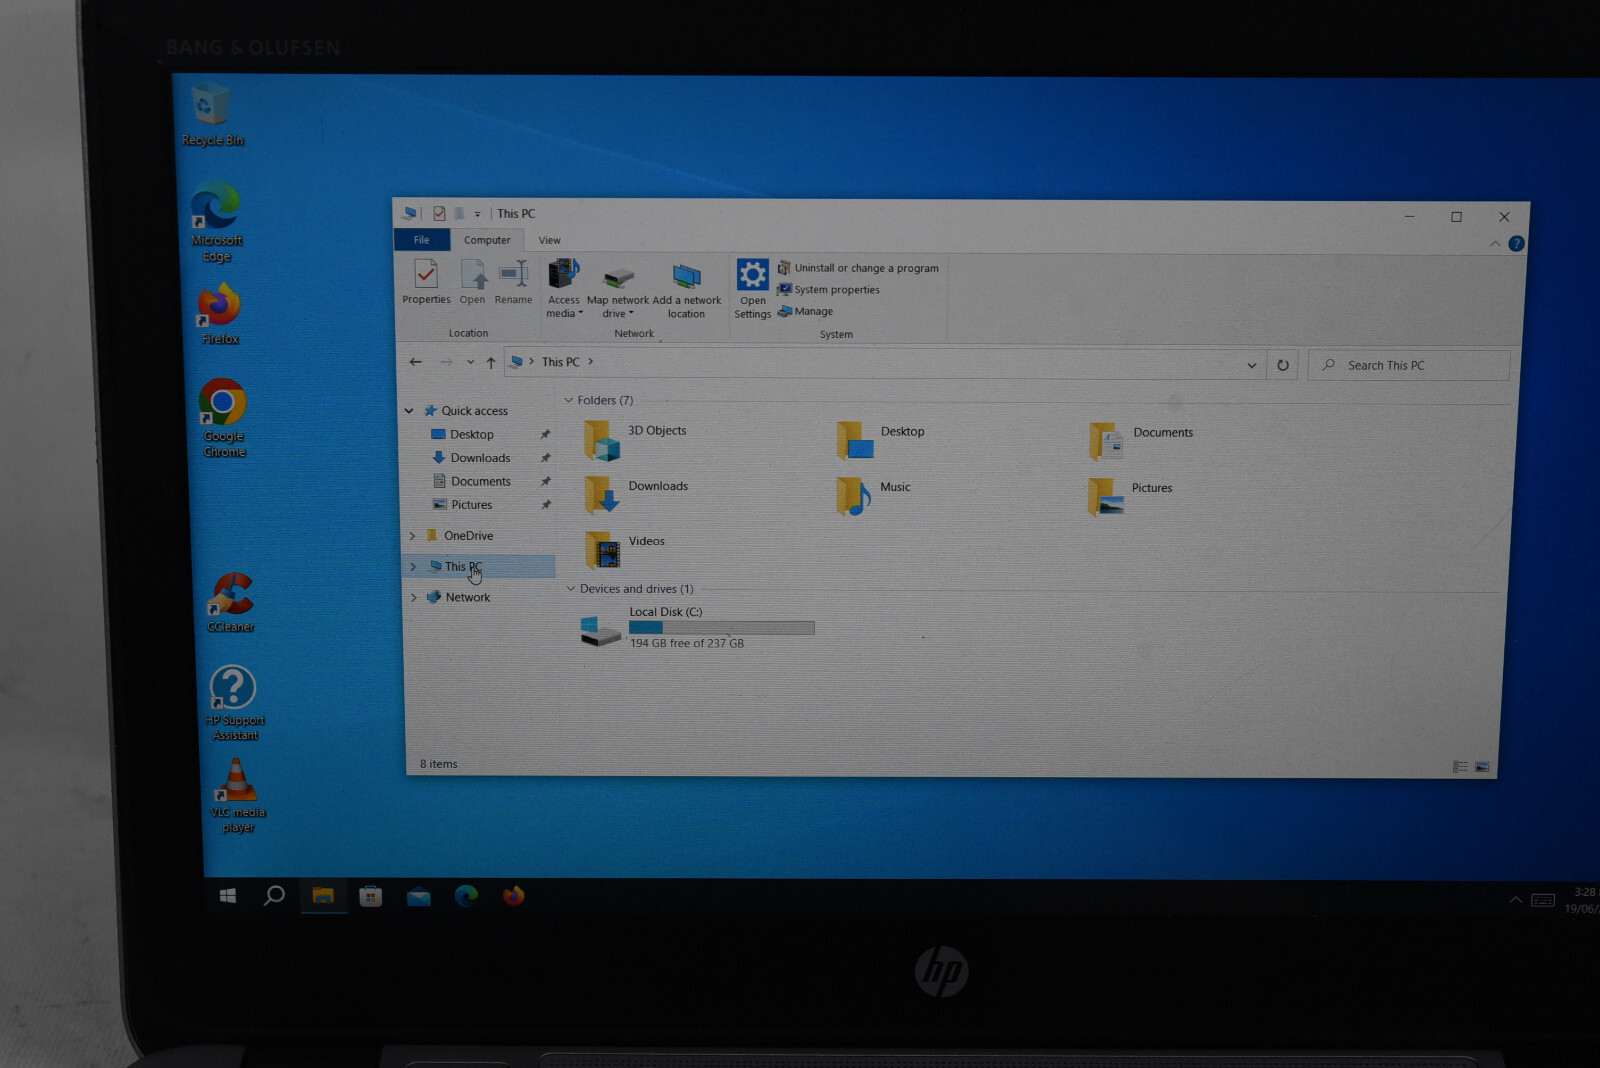
Task: Select Desktop under Quick access
Action: (x=472, y=435)
